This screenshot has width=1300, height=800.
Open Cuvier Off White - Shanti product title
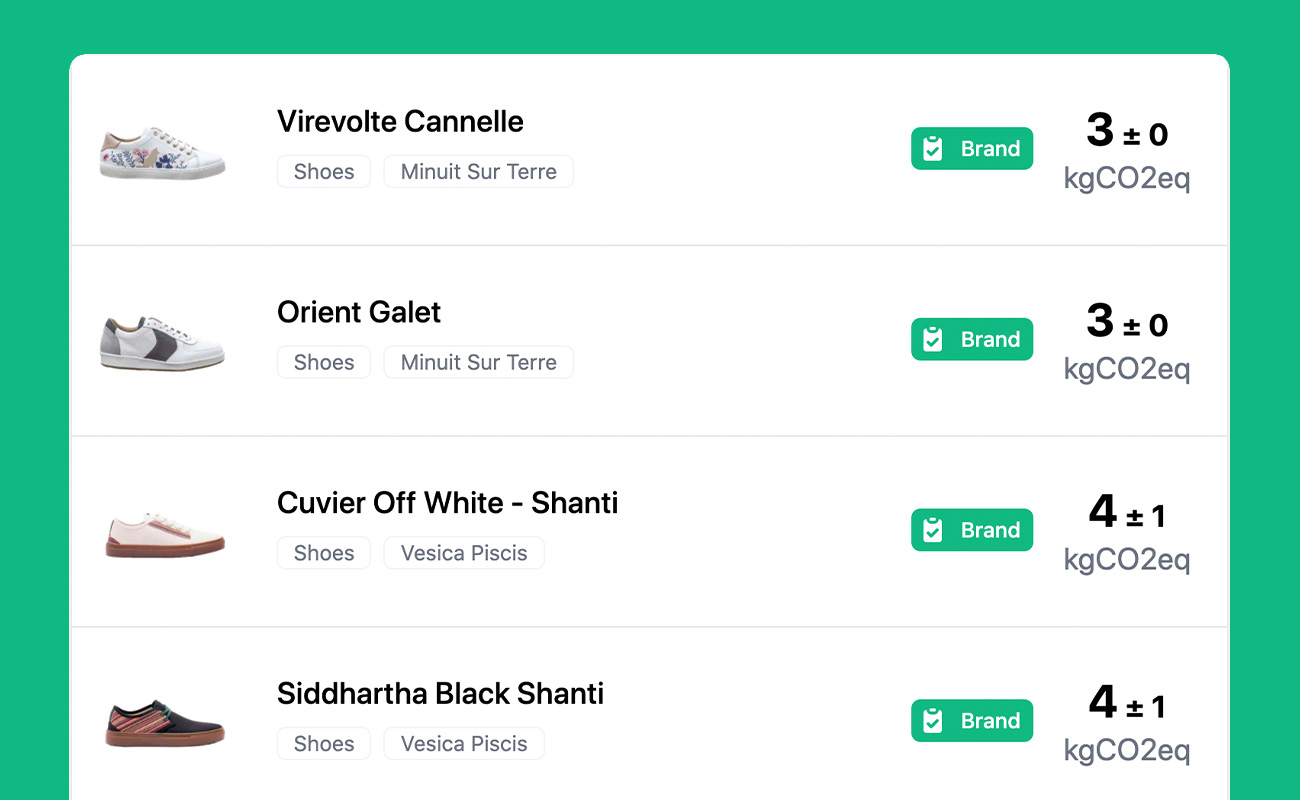(x=447, y=503)
